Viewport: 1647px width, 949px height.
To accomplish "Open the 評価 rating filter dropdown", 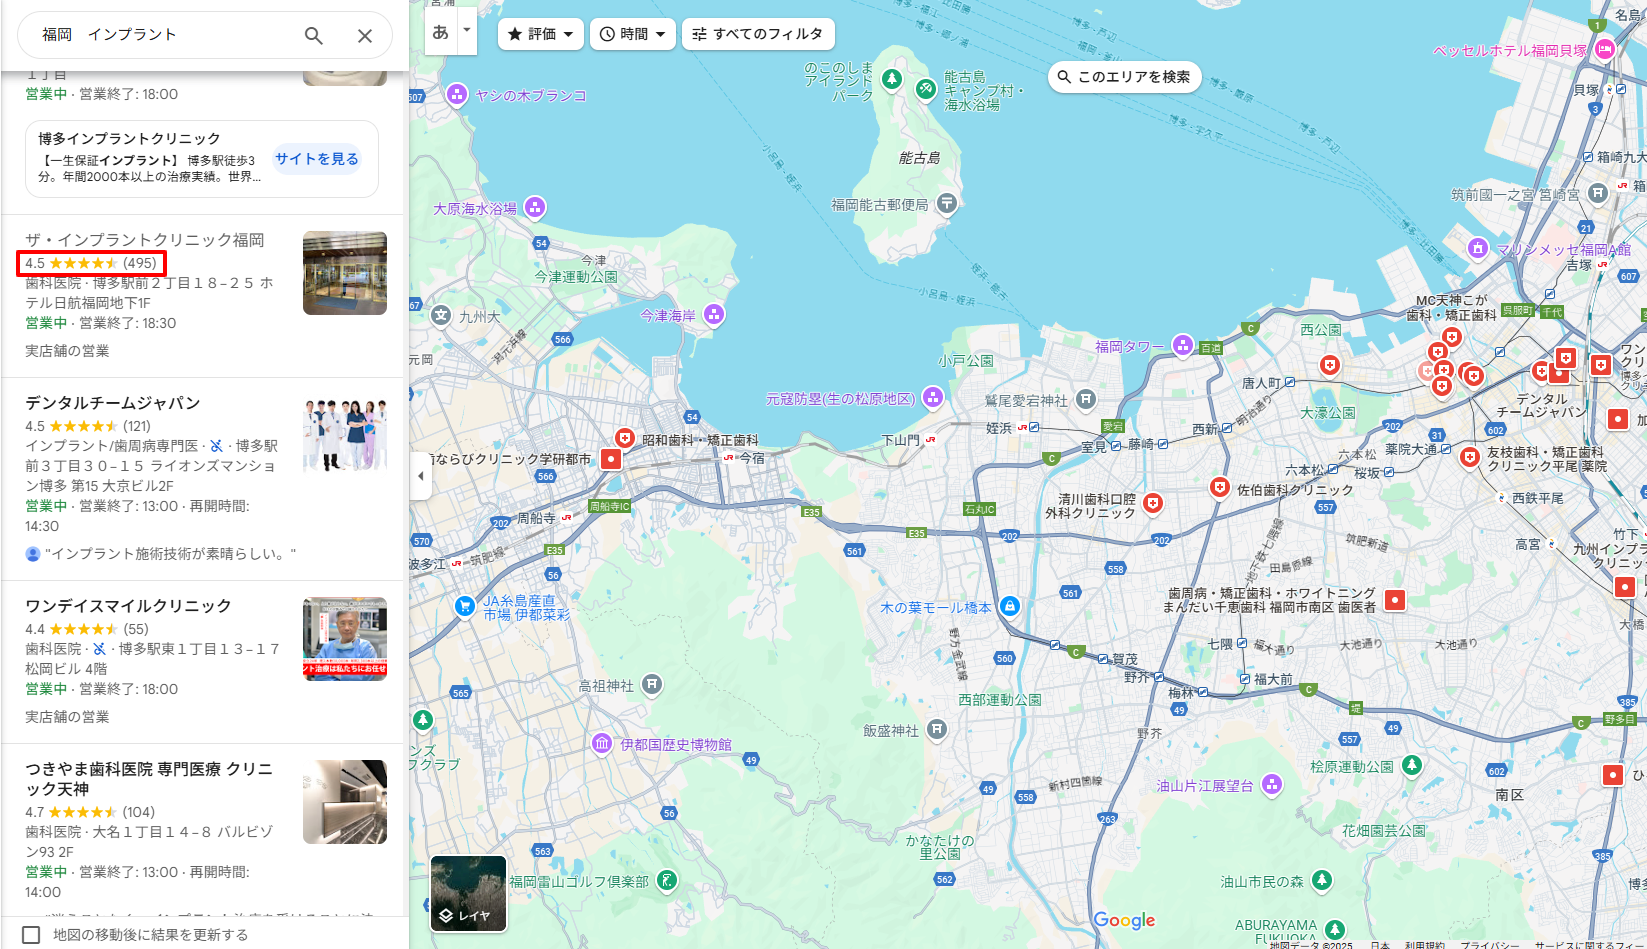I will [540, 33].
